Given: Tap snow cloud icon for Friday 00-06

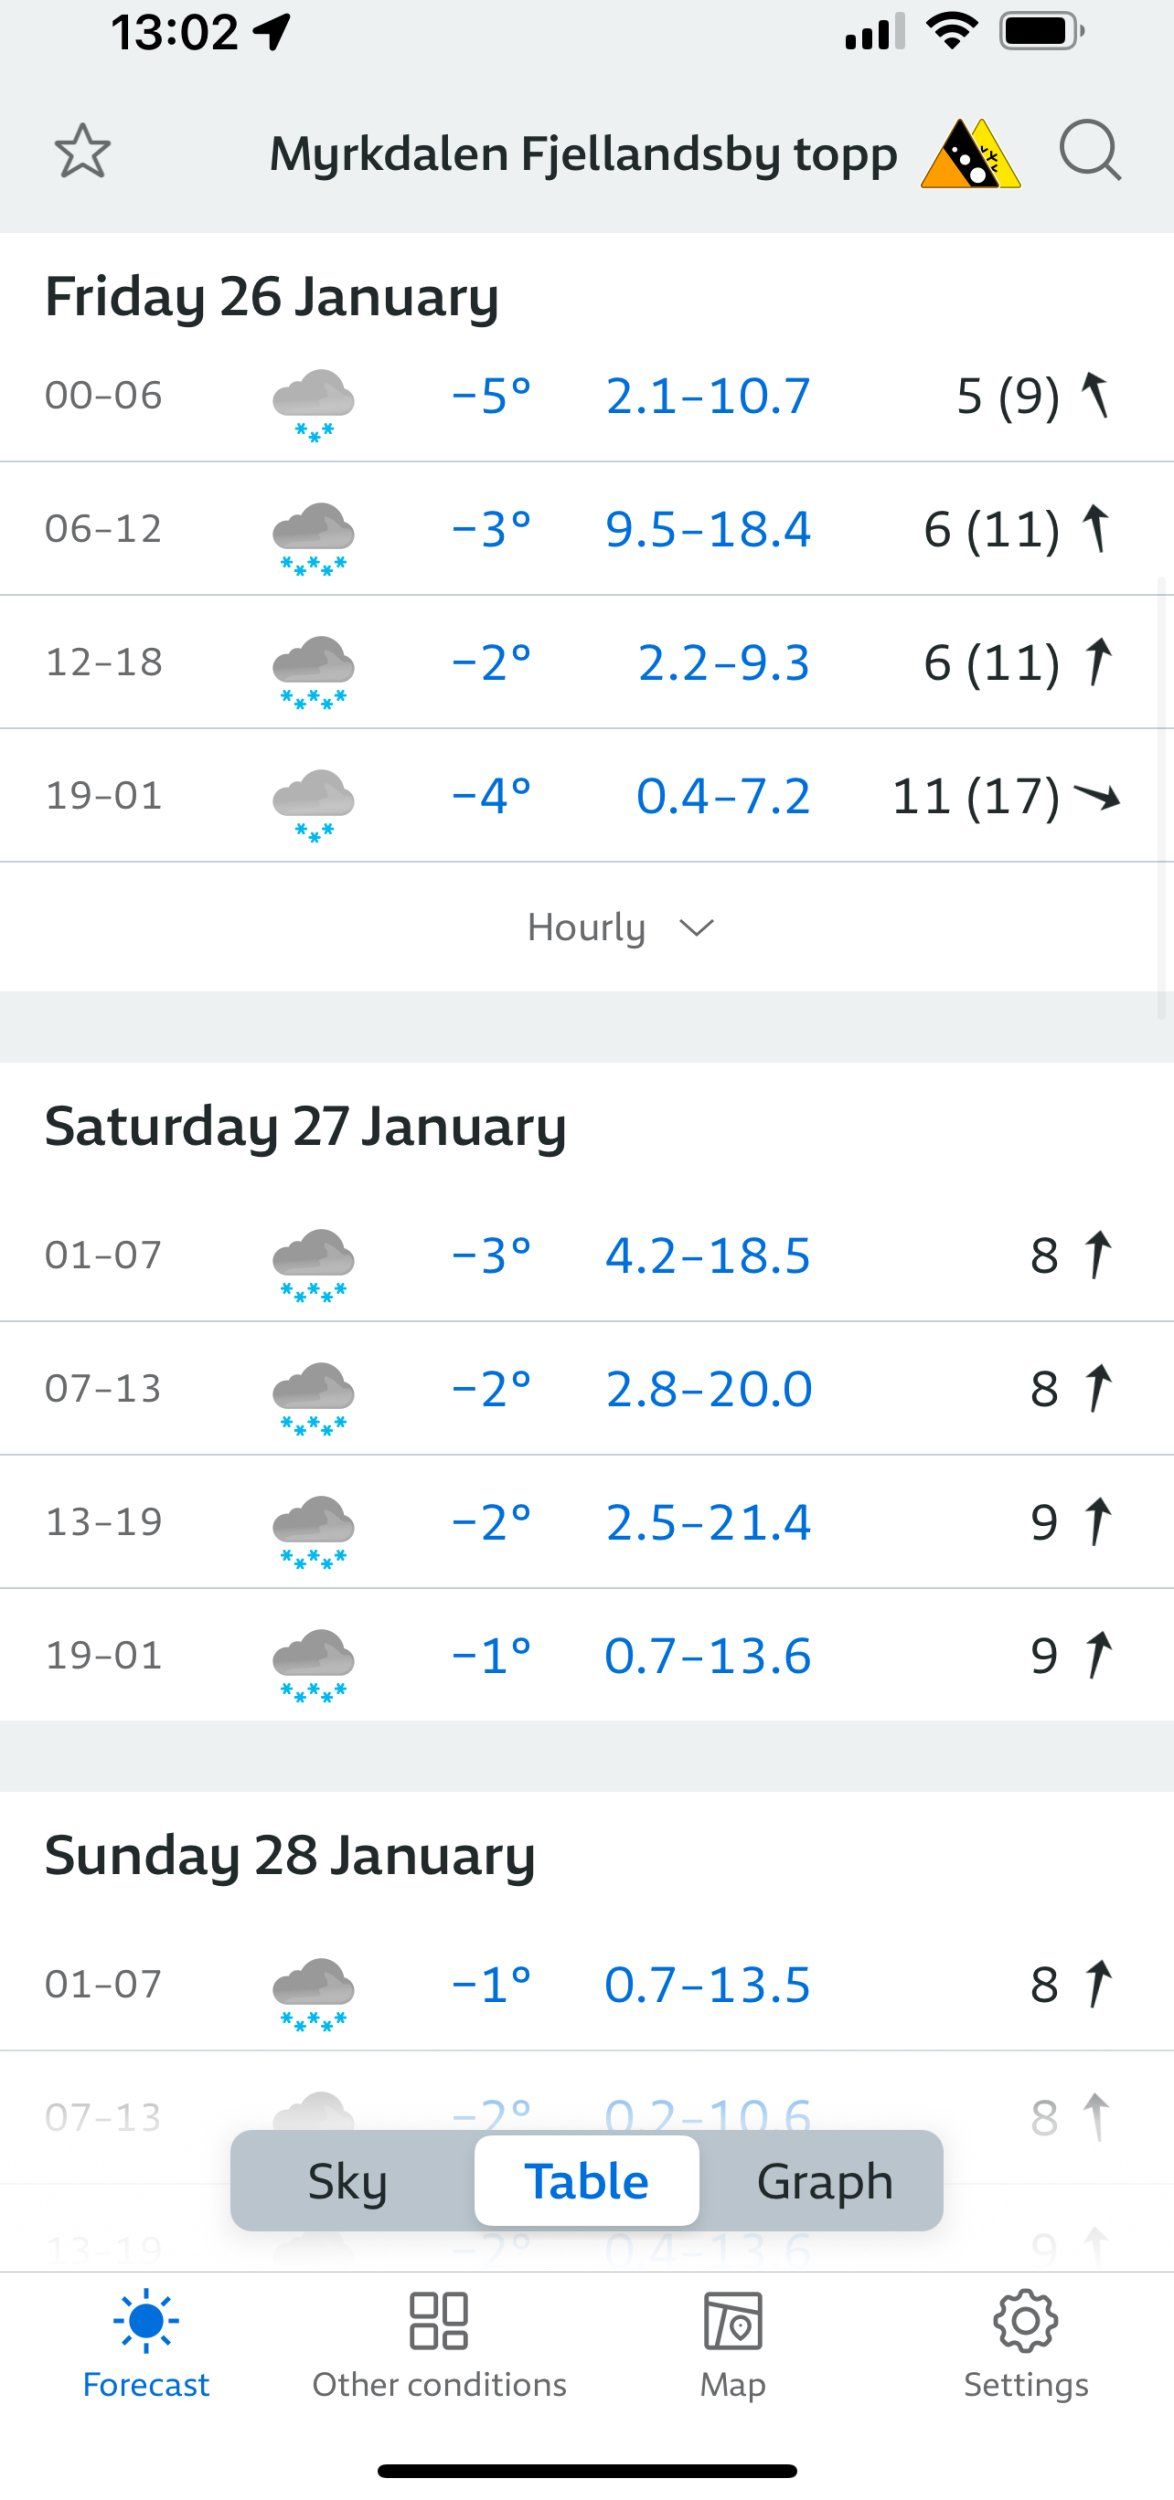Looking at the screenshot, I should (313, 402).
